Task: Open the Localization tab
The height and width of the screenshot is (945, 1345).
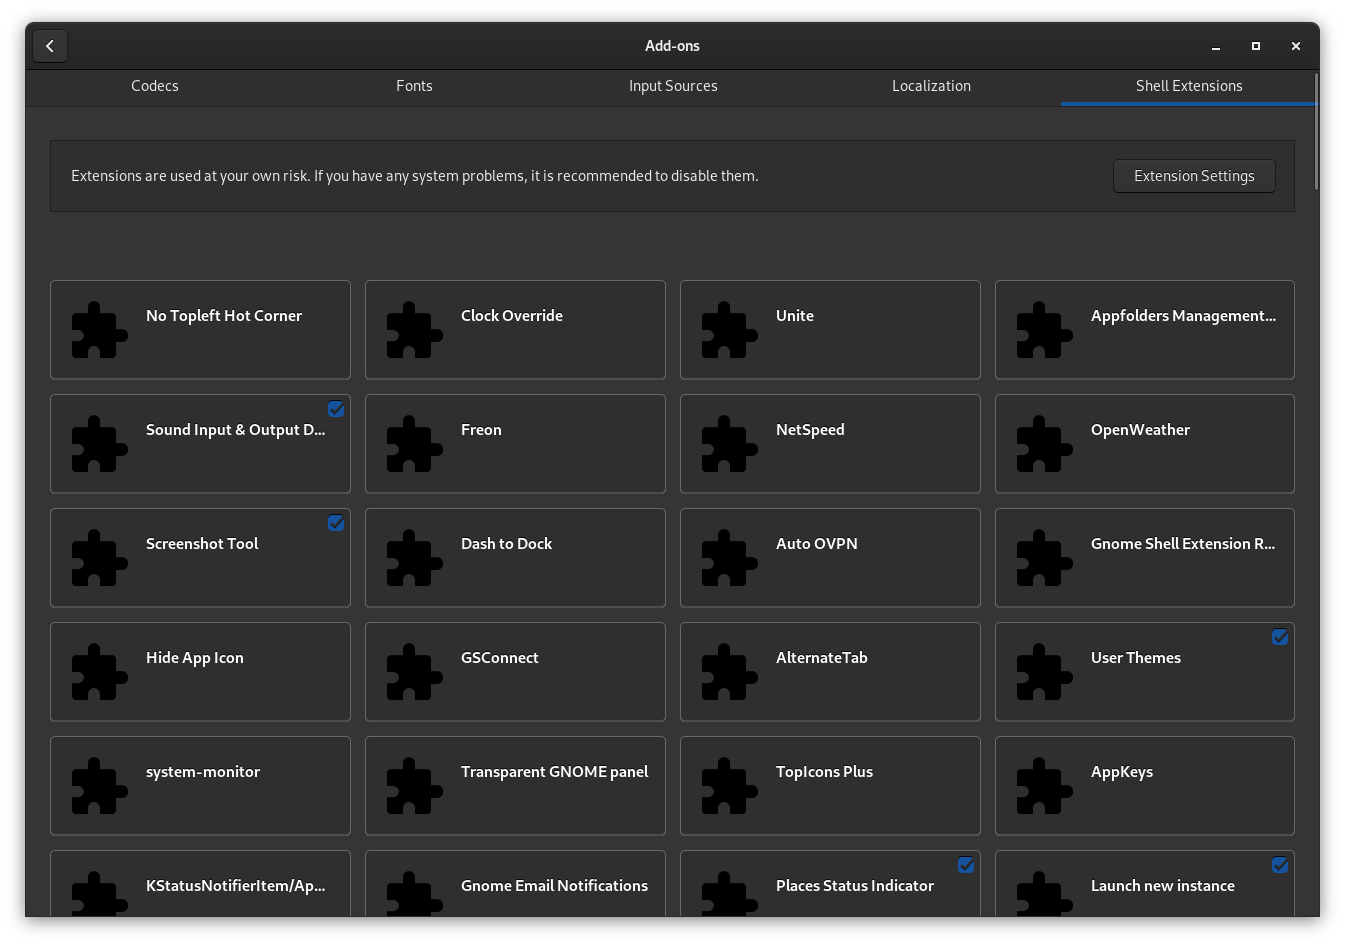Action: tap(932, 86)
